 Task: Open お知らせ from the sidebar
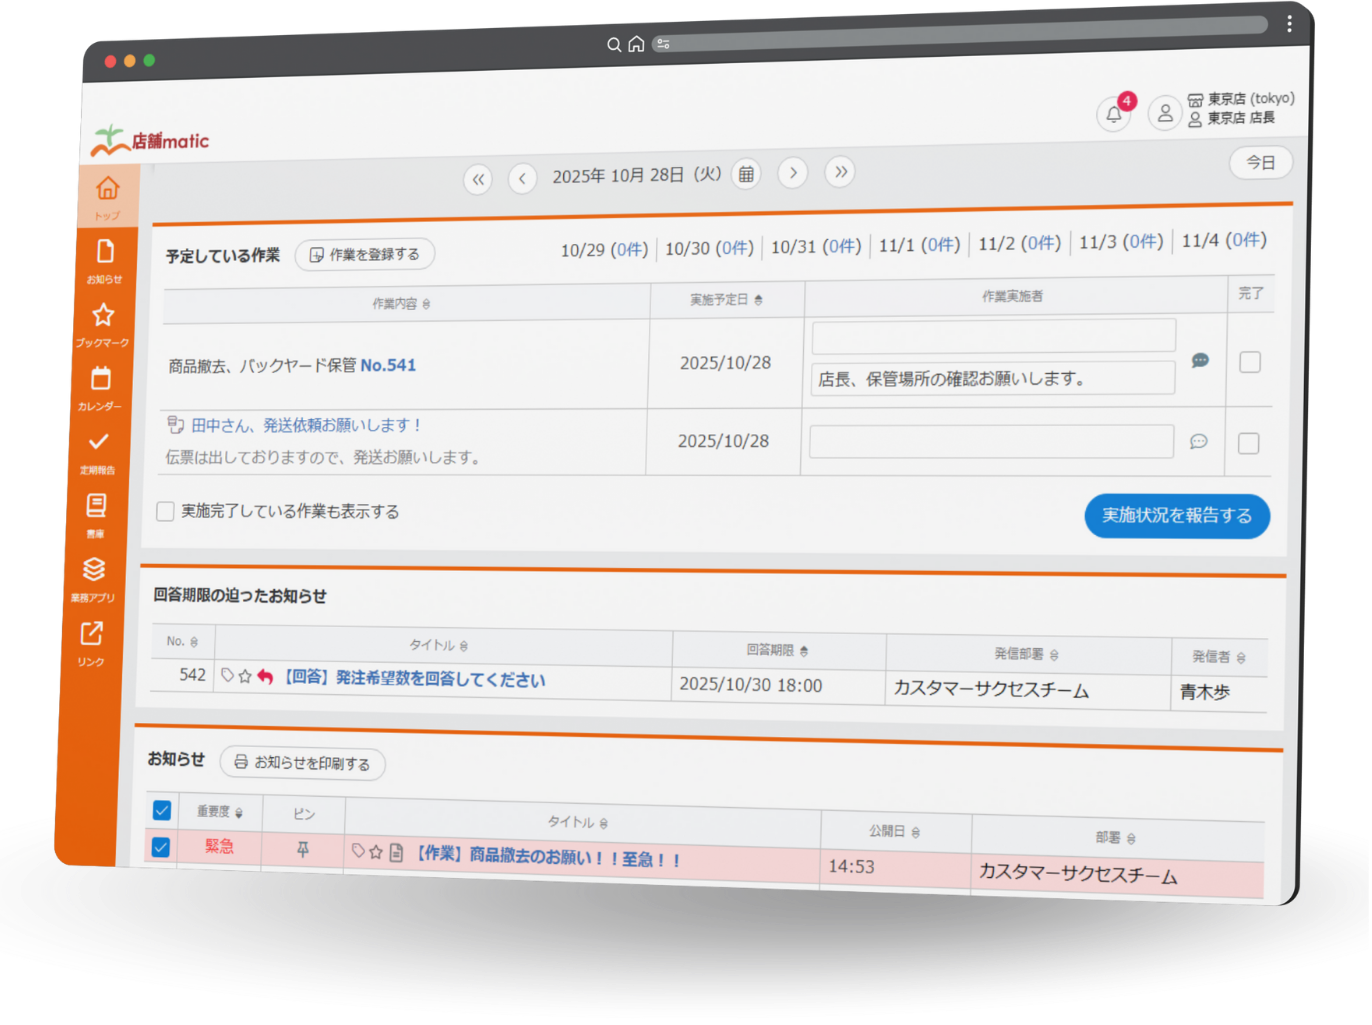[103, 252]
